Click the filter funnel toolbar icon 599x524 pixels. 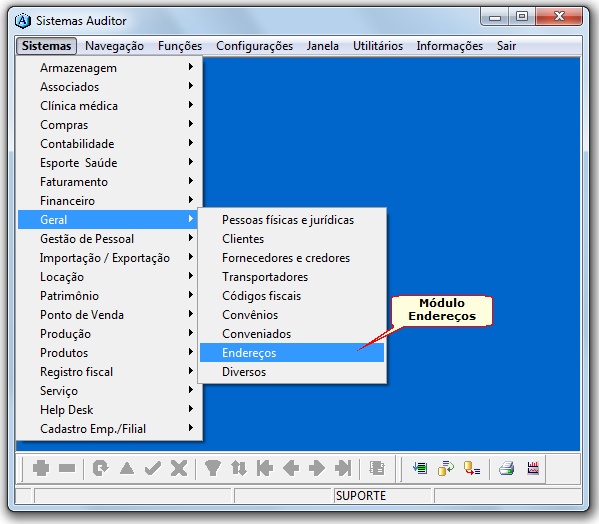click(212, 468)
